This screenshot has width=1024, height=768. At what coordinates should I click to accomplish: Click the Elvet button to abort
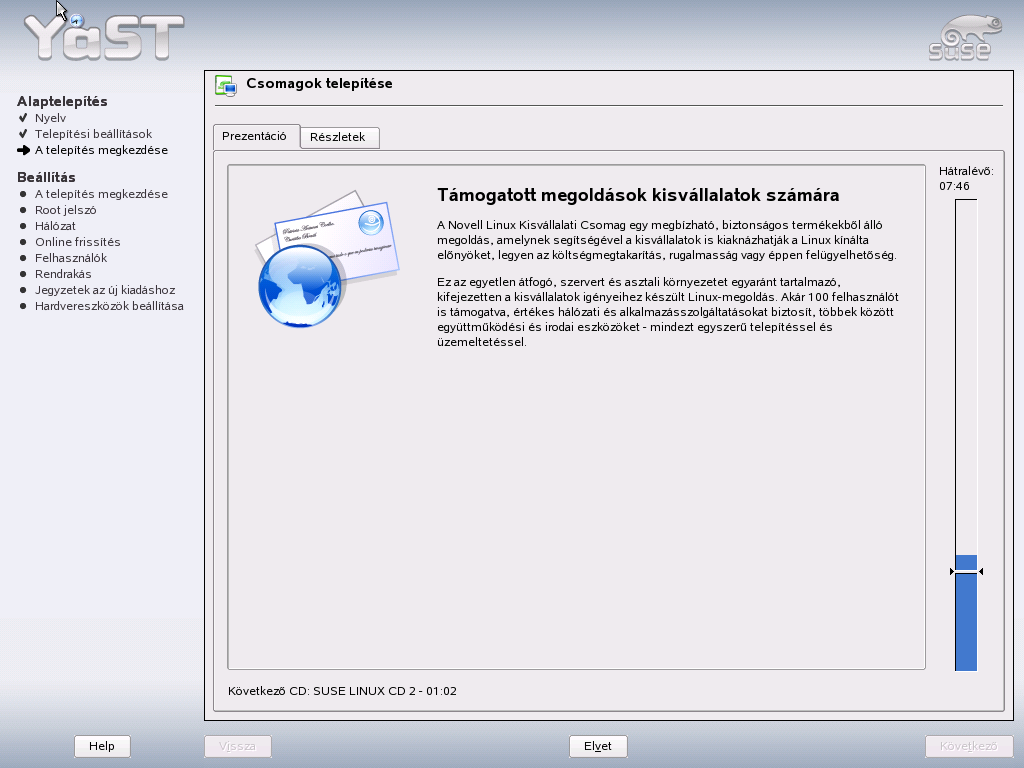tap(598, 746)
